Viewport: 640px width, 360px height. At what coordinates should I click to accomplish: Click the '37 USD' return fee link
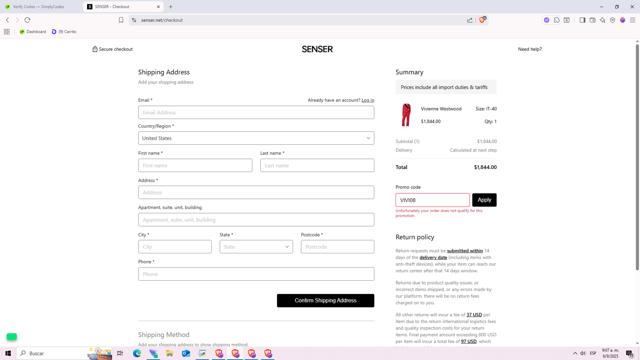pos(474,315)
